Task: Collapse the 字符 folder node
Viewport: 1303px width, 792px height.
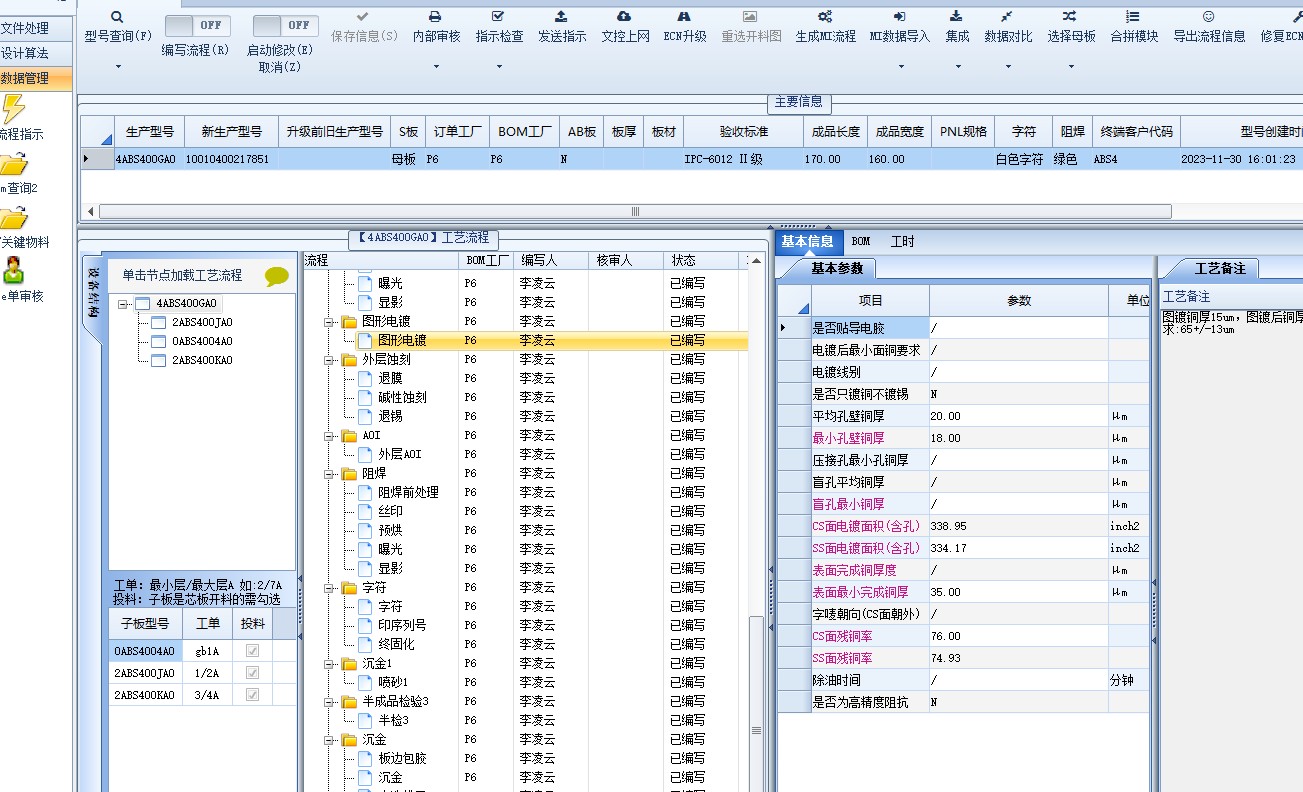Action: tap(330, 588)
